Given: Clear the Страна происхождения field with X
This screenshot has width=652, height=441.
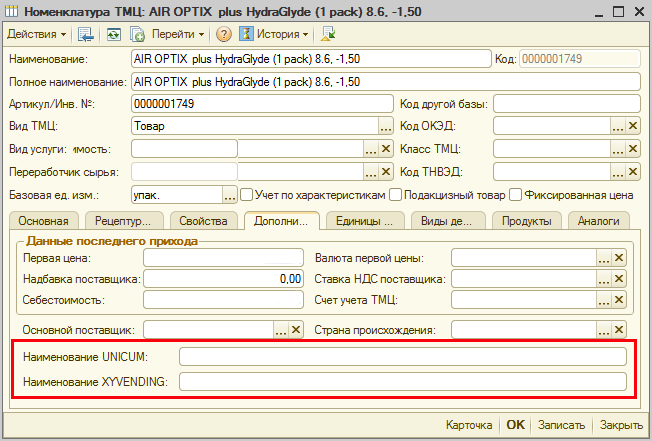Looking at the screenshot, I should pos(619,330).
